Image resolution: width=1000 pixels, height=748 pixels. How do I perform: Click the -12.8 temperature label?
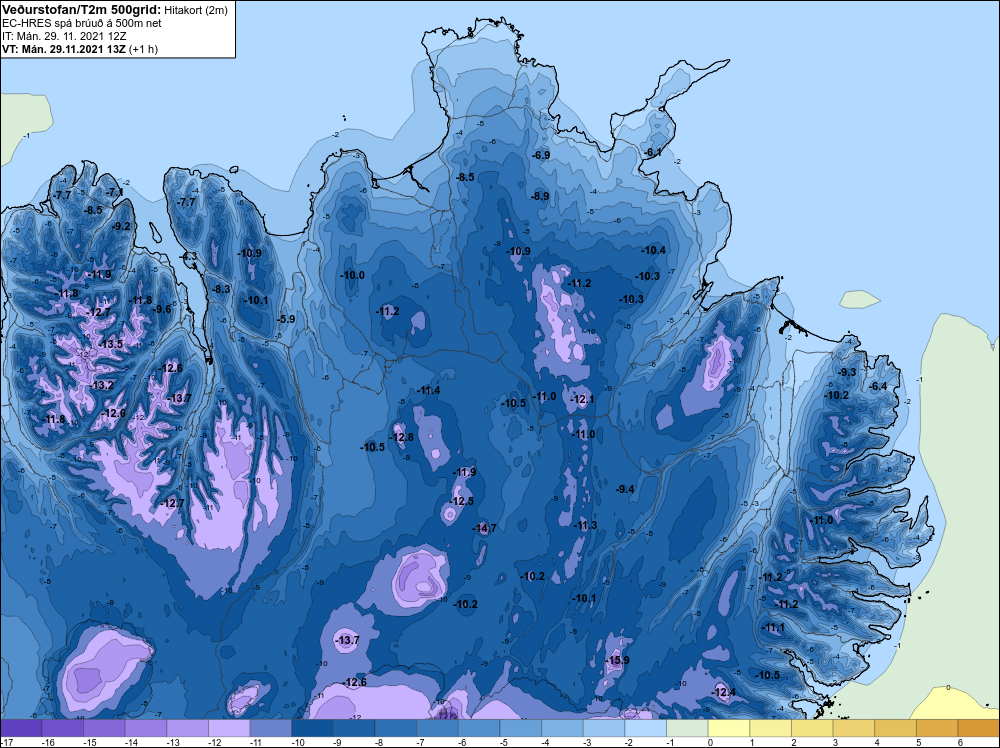(x=402, y=437)
